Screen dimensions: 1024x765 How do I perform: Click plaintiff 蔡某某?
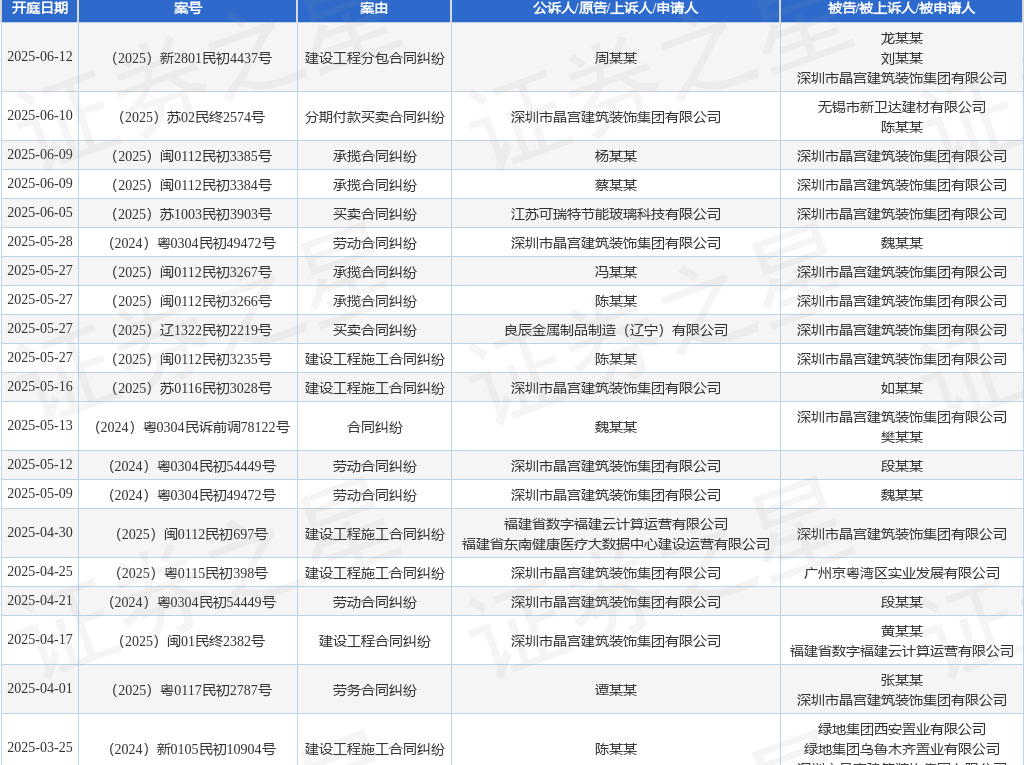coord(615,185)
